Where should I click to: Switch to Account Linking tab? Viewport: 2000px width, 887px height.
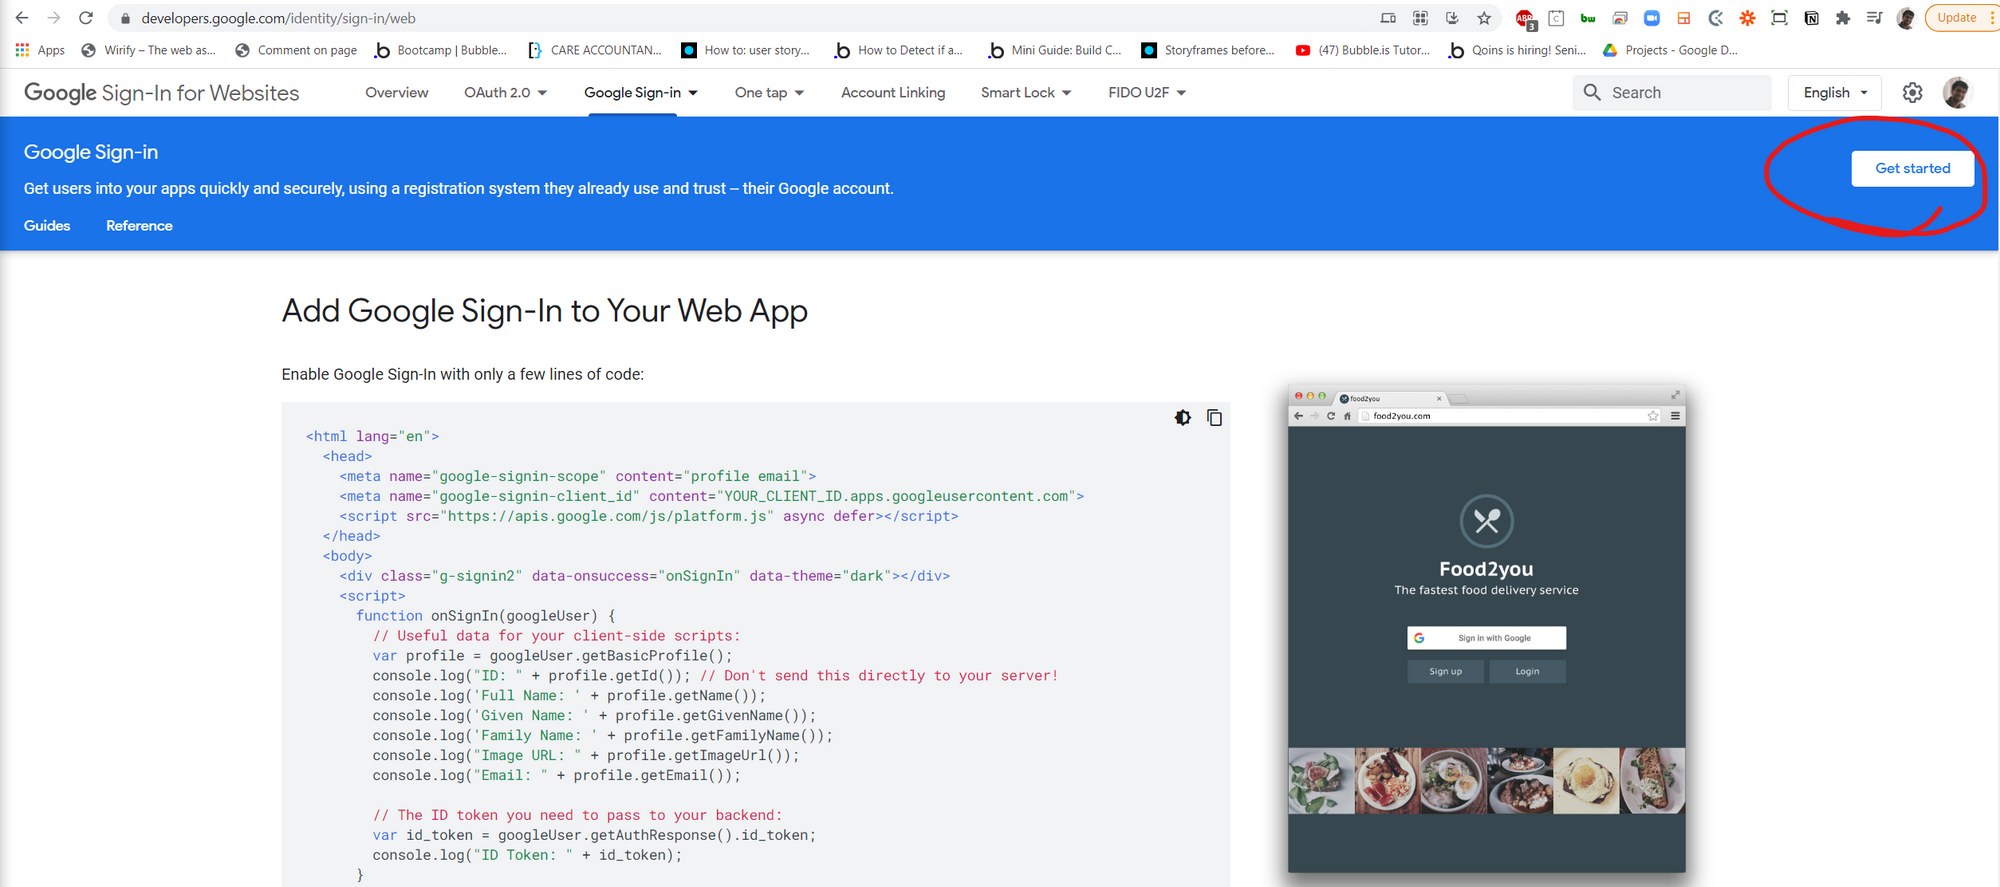(892, 93)
